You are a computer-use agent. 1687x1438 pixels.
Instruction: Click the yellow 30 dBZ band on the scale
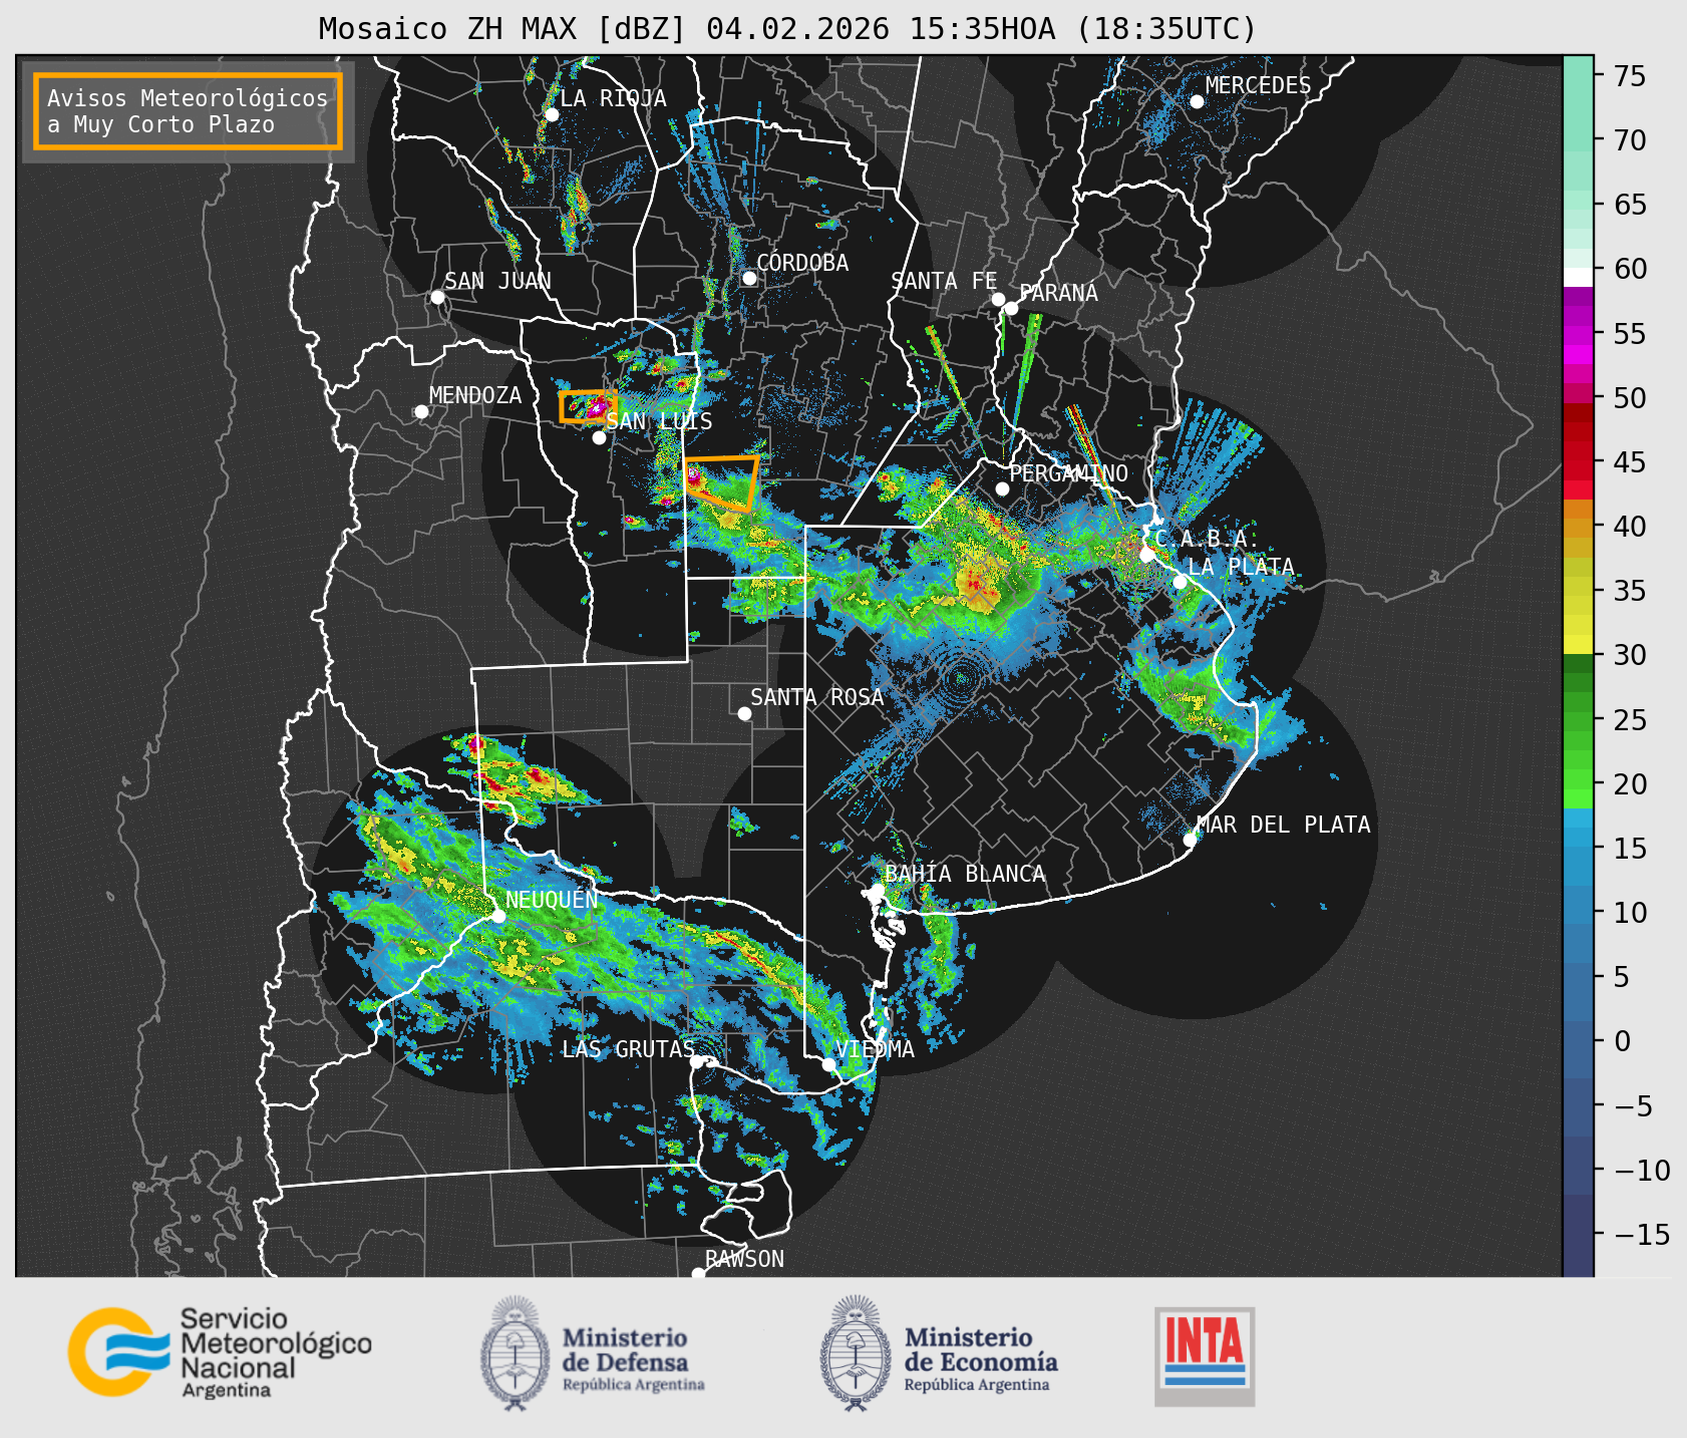coord(1577,644)
